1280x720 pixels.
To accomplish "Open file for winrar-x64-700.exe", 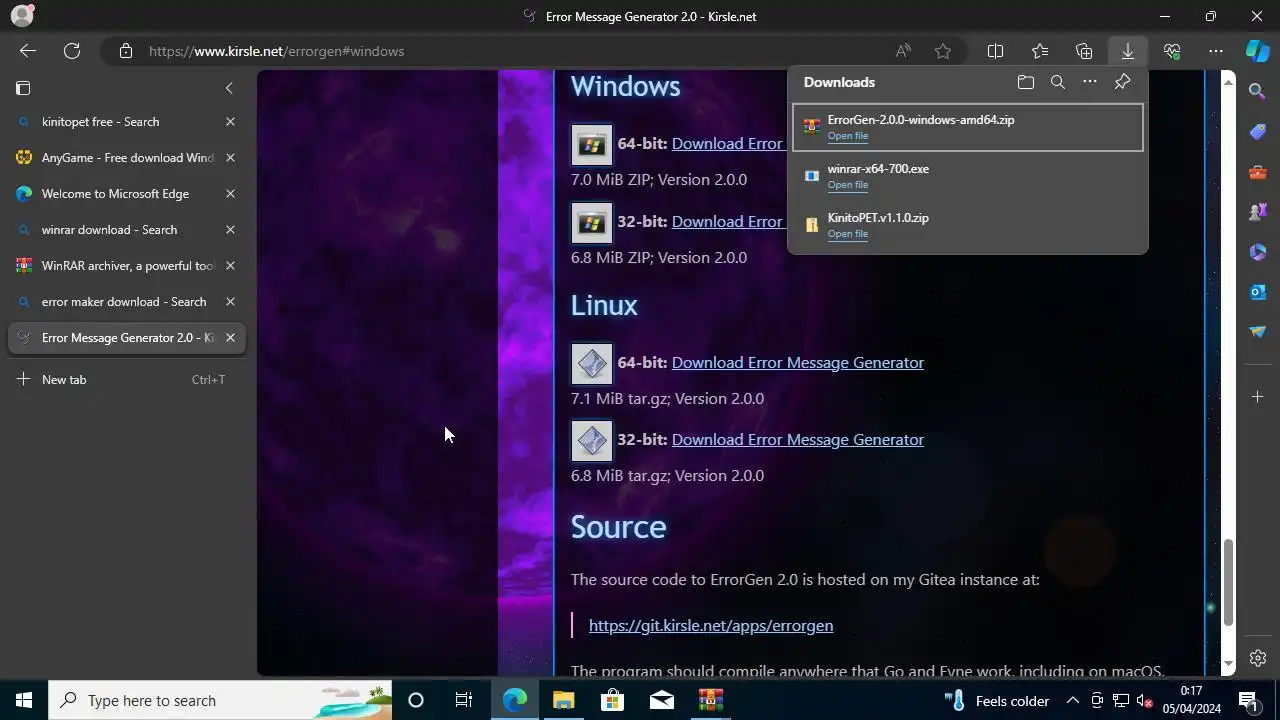I will 847,185.
